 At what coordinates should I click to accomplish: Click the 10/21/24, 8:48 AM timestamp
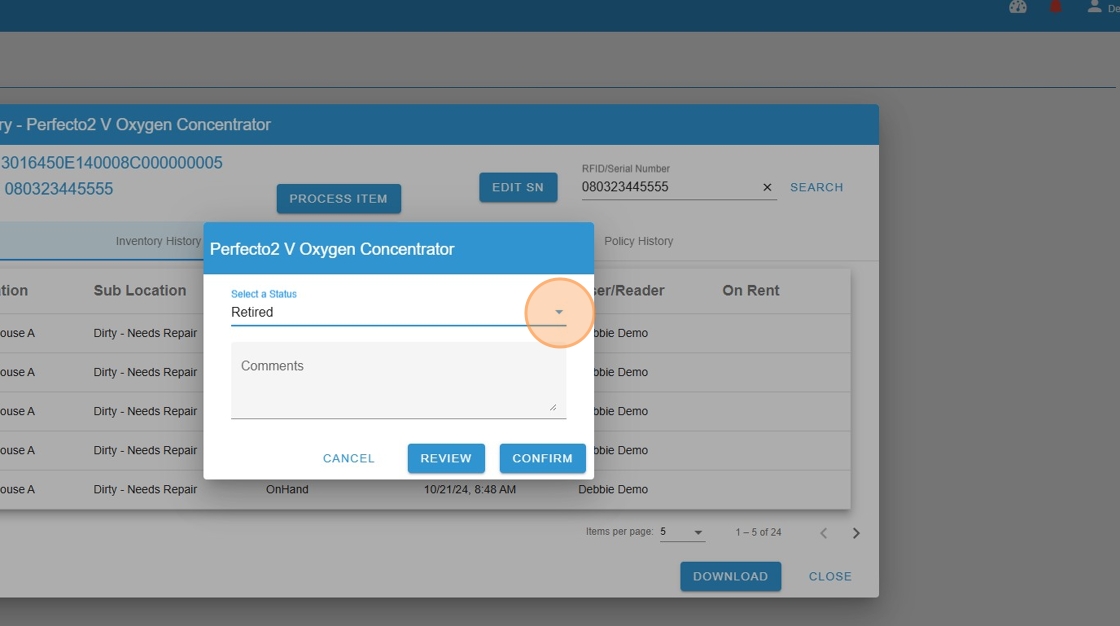pos(470,490)
